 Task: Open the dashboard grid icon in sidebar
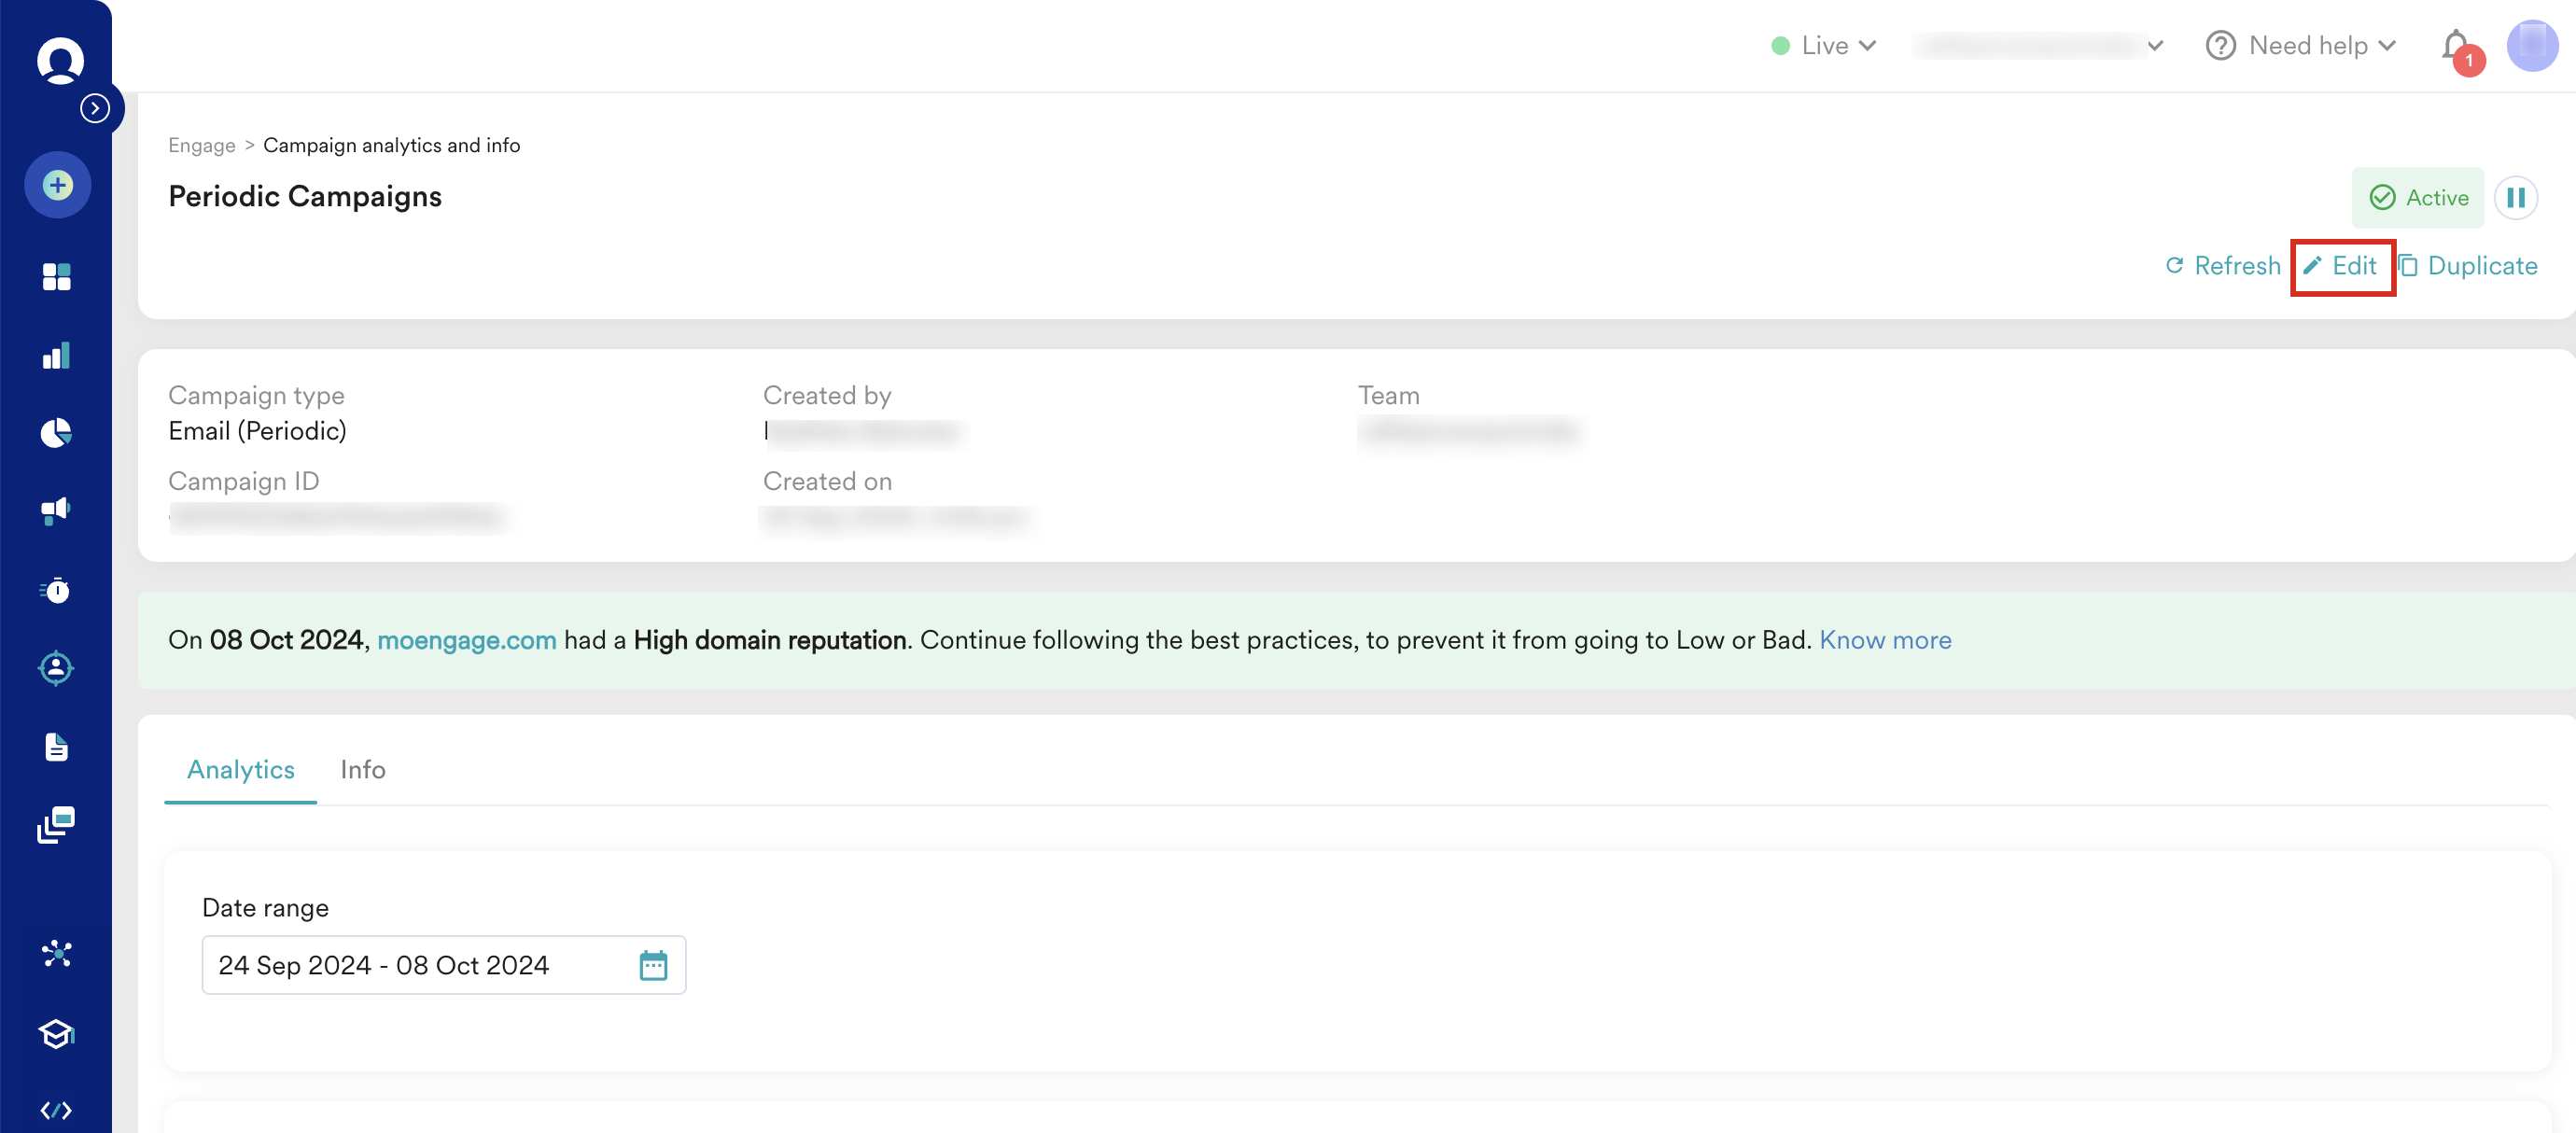57,277
